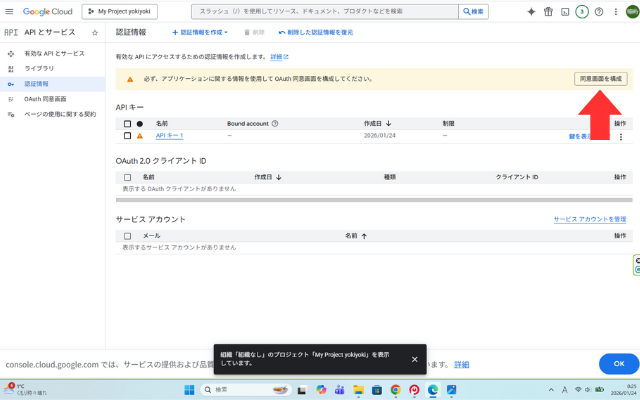Tick the OAuth 2.0 clients header checkbox
This screenshot has width=640, height=400.
[x=127, y=176]
